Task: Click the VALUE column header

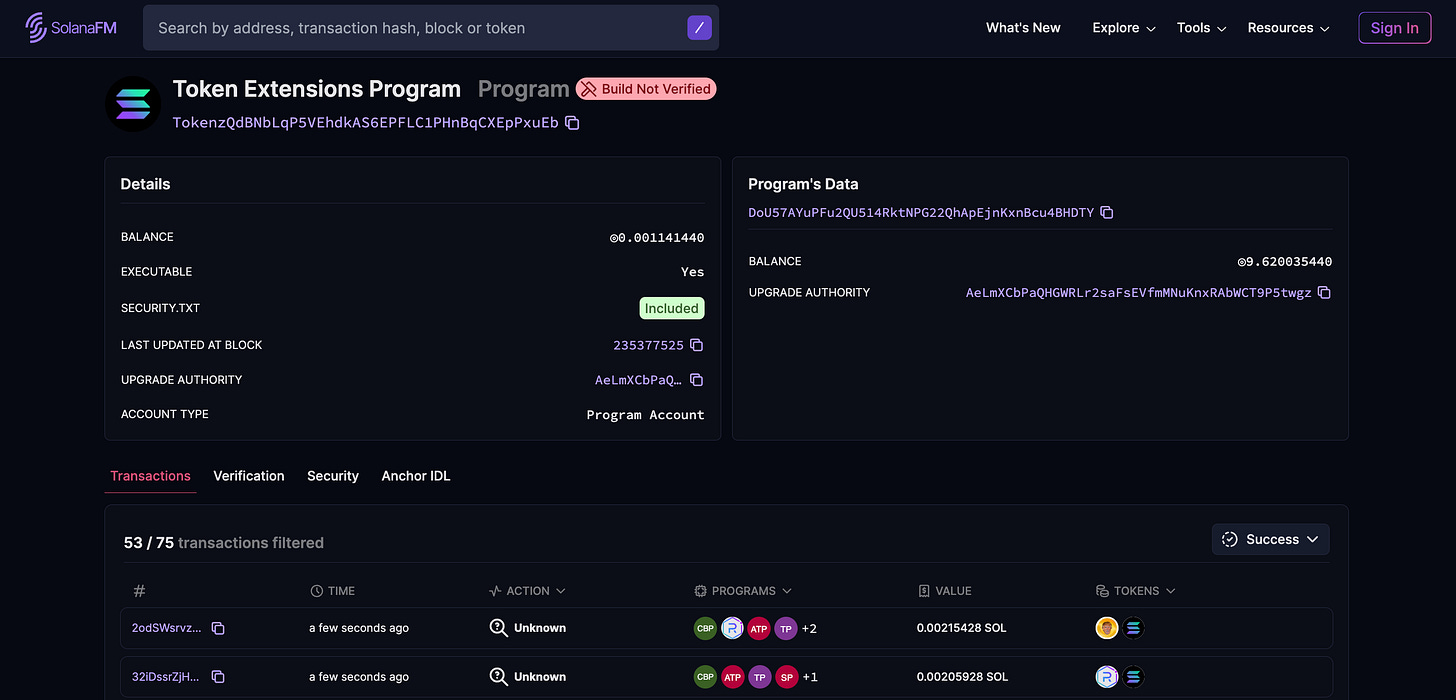Action: [944, 591]
